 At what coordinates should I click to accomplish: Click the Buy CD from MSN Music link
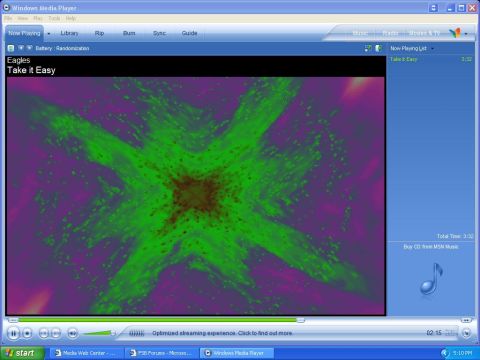tap(431, 247)
